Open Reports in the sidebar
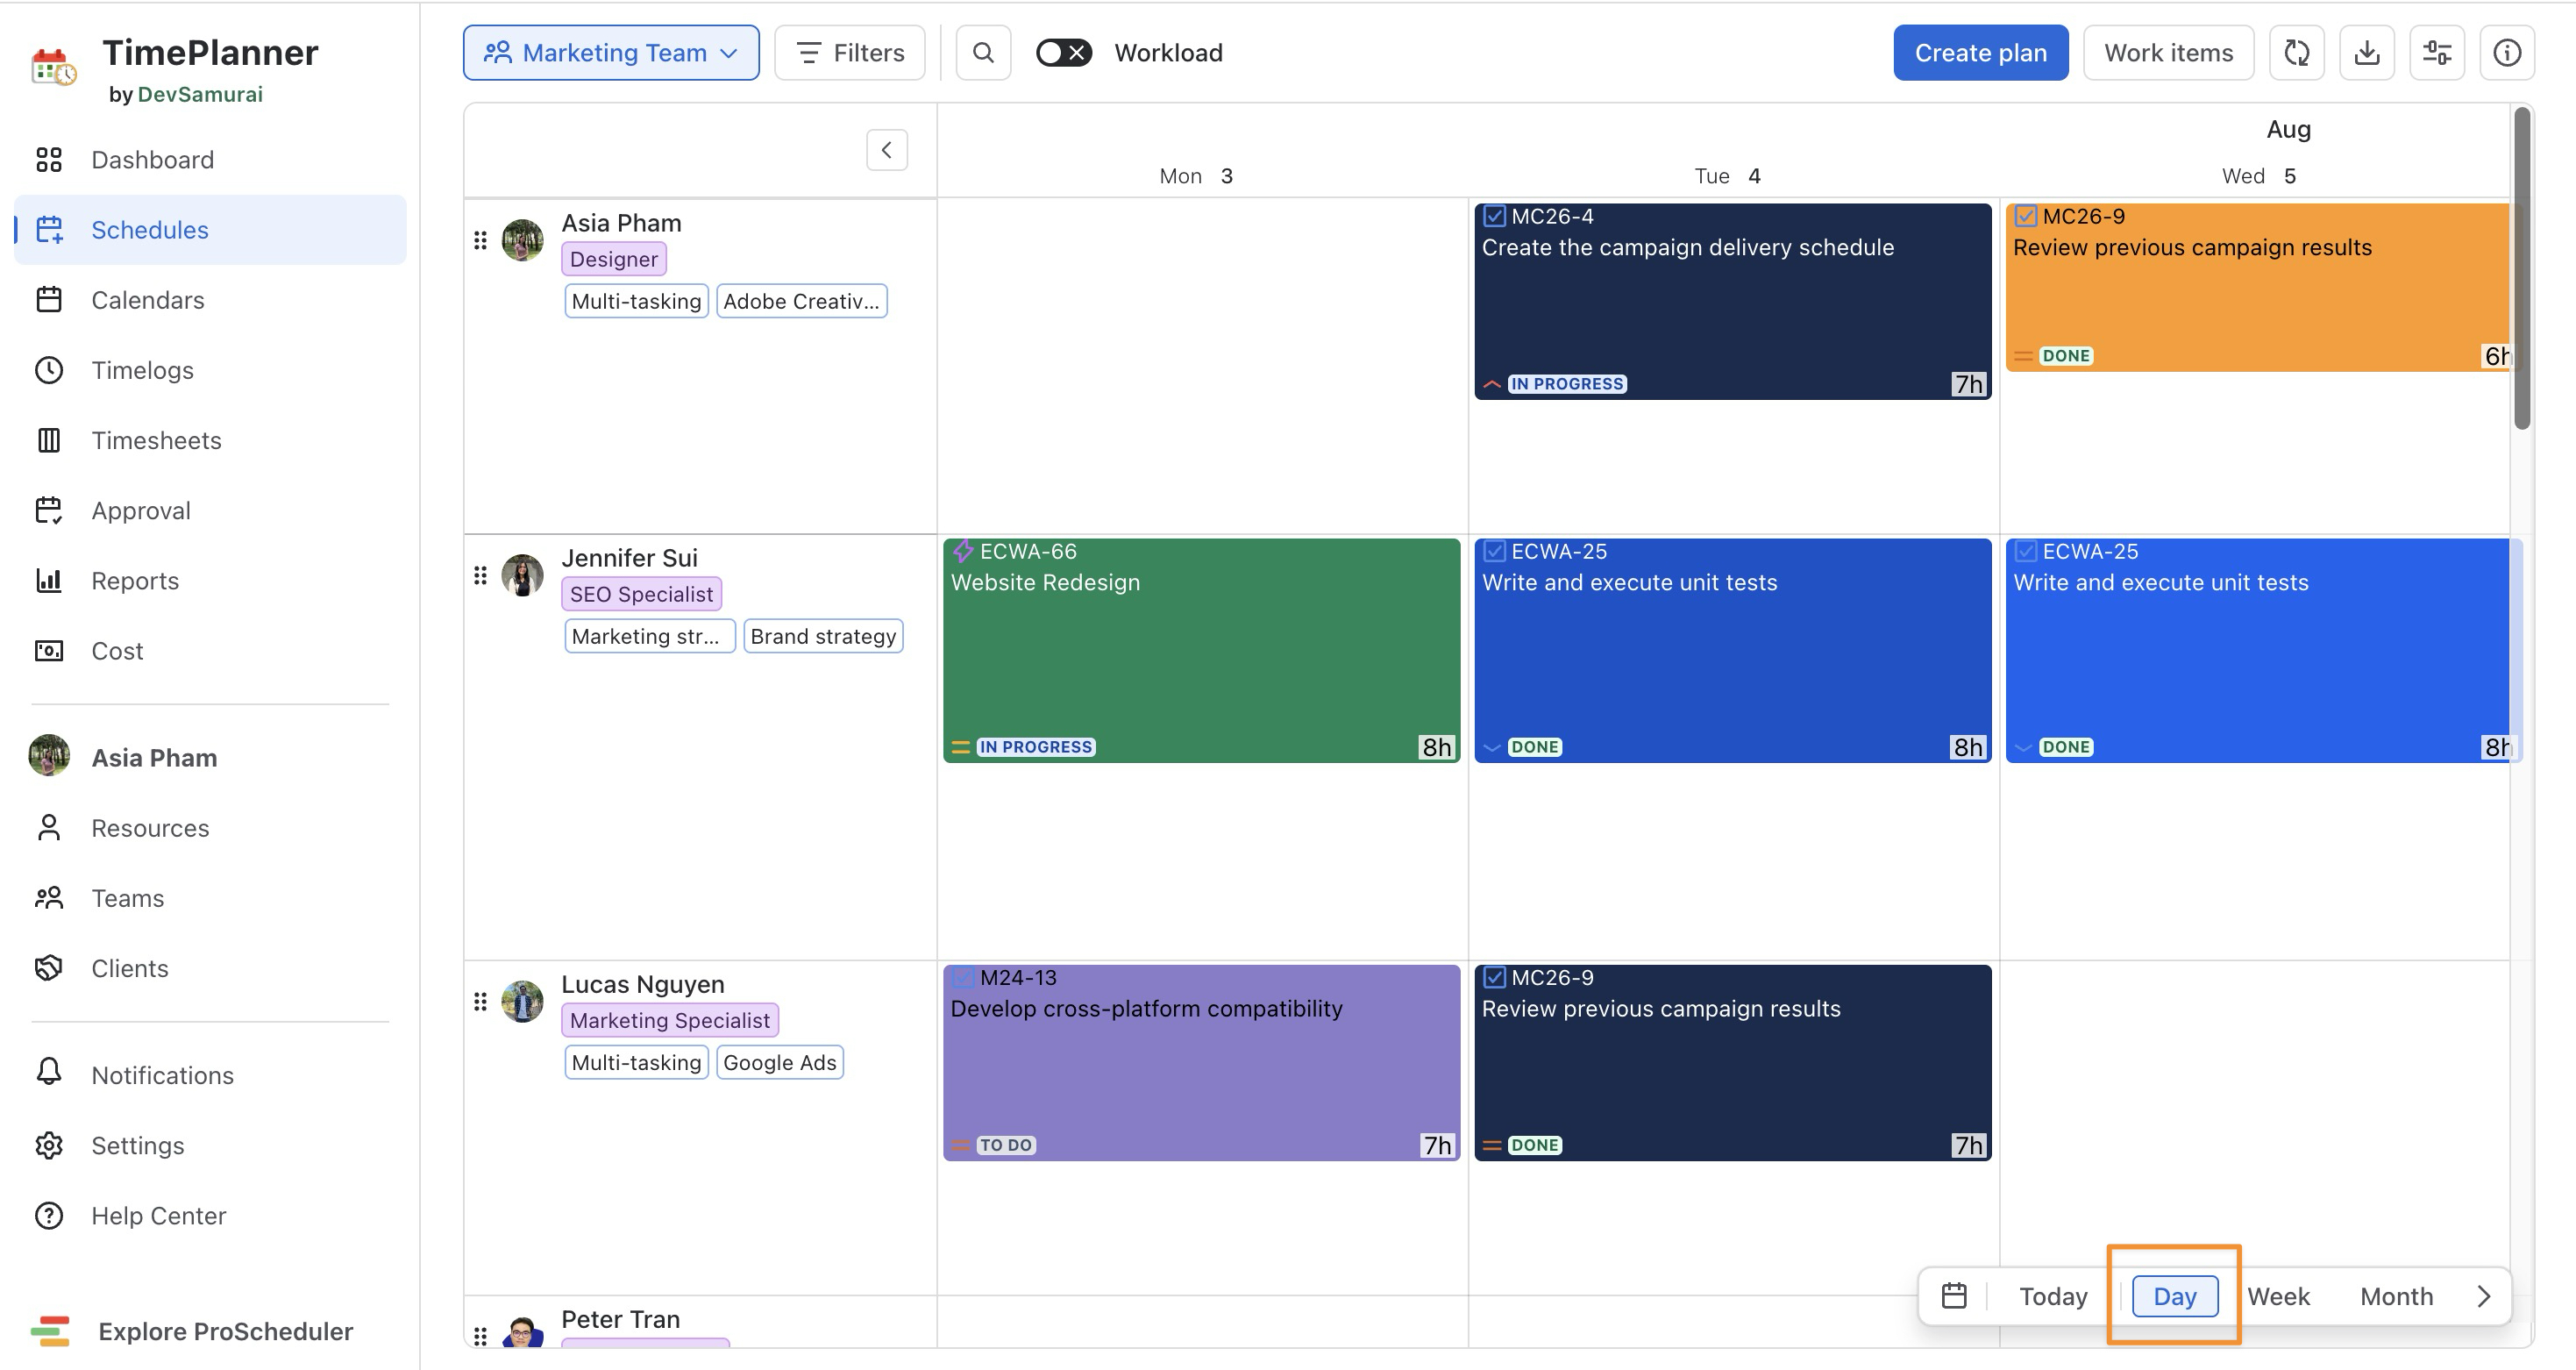The width and height of the screenshot is (2576, 1370). pyautogui.click(x=135, y=581)
